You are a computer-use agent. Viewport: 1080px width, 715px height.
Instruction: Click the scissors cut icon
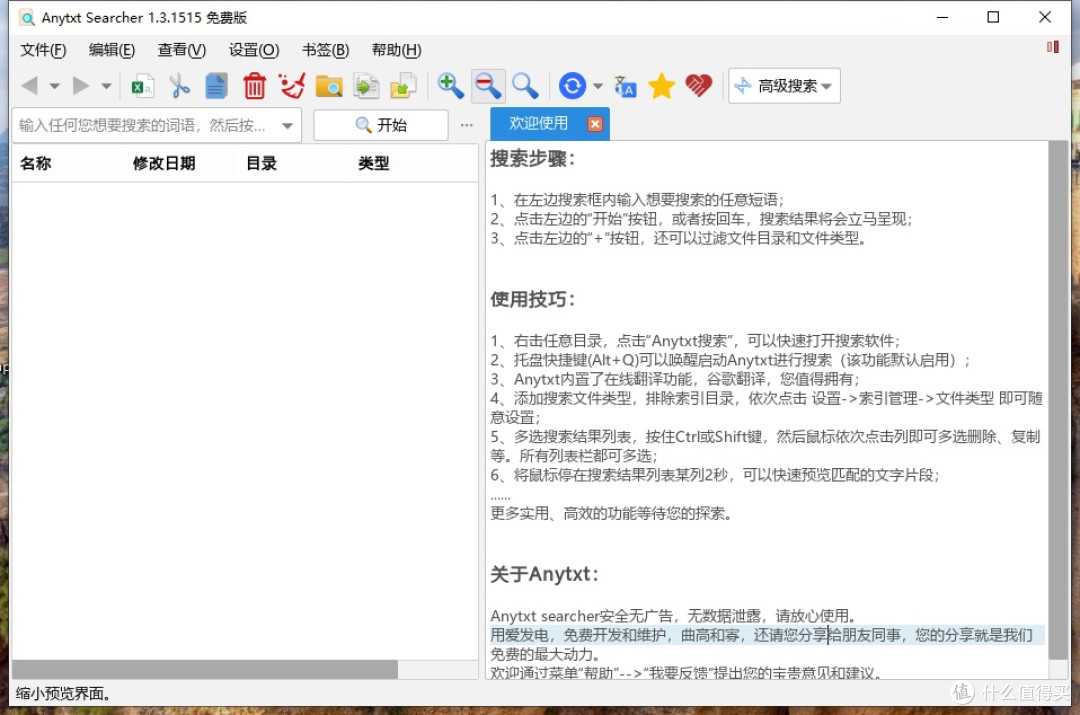(179, 86)
